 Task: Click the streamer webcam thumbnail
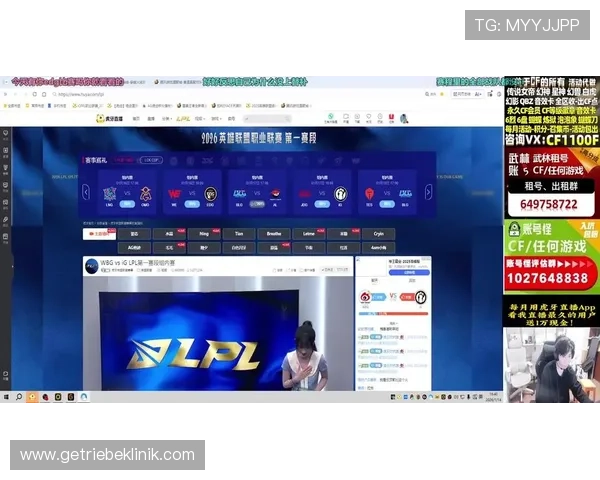tap(551, 365)
